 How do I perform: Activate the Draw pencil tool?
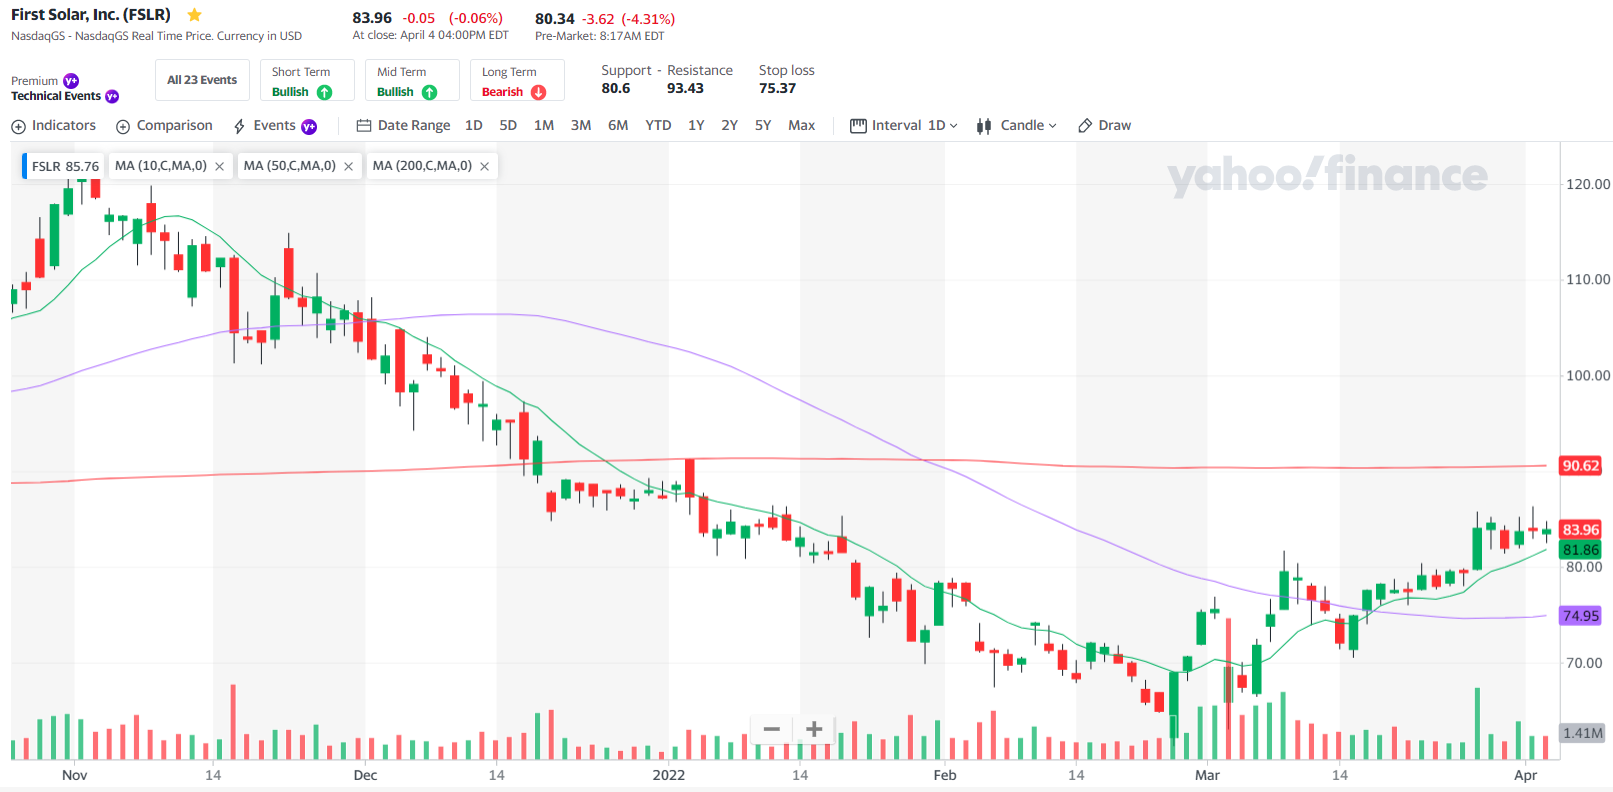[x=1104, y=125]
